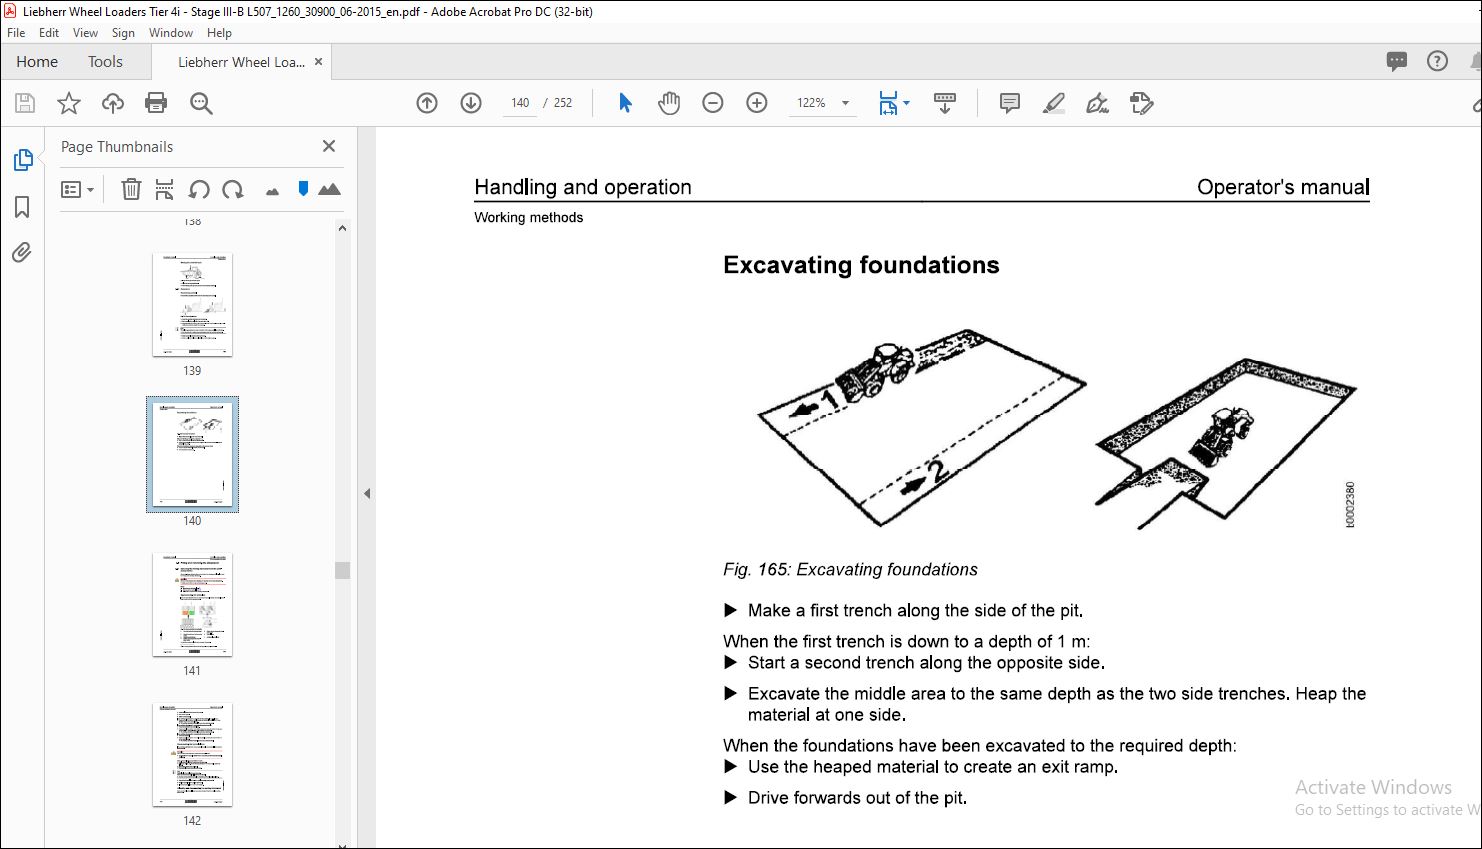Enlarge thumbnail size large mountain icon

click(x=329, y=189)
